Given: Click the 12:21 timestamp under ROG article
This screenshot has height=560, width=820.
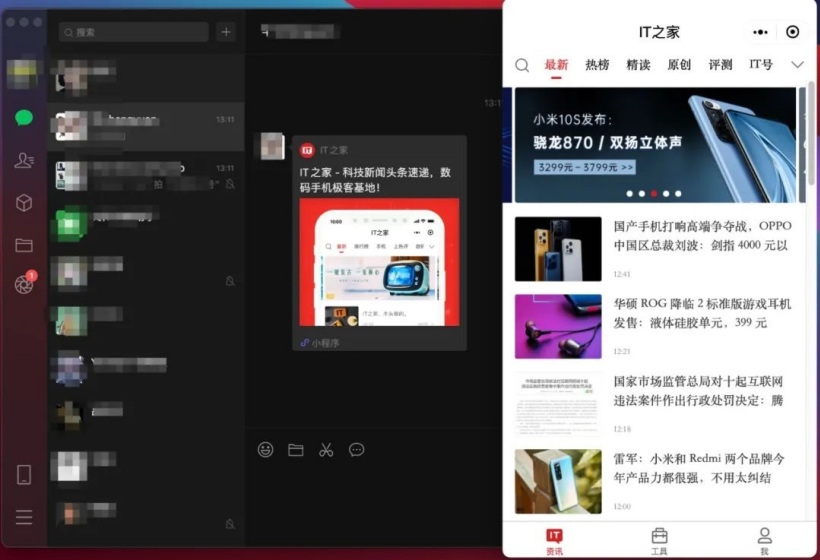Looking at the screenshot, I should [622, 351].
